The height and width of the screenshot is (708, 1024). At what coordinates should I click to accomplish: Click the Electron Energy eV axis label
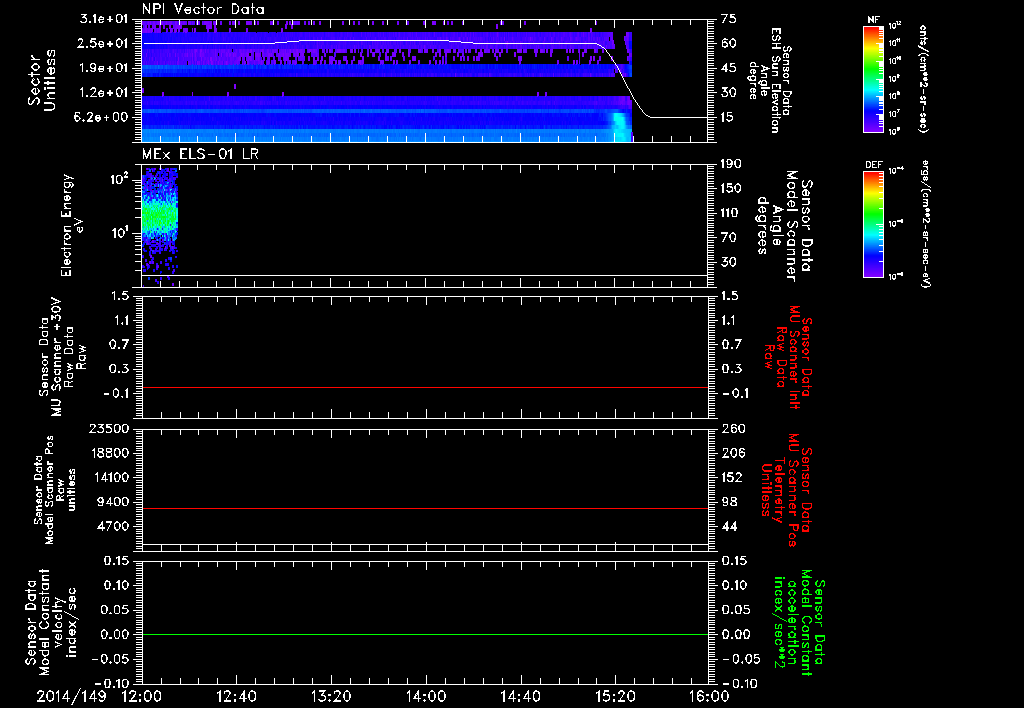71,225
